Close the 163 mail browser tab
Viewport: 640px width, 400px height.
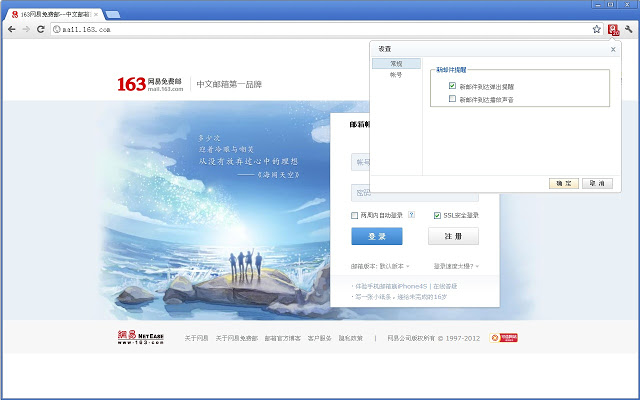click(96, 14)
